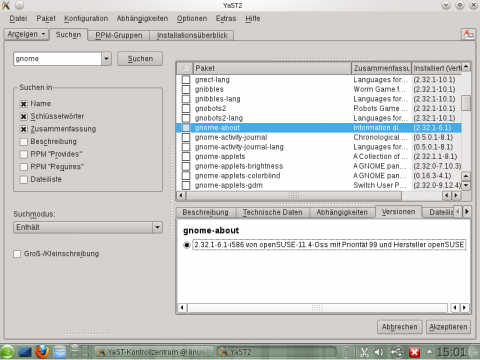Sort packages by the Paket column
The image size is (480, 360).
[x=272, y=68]
